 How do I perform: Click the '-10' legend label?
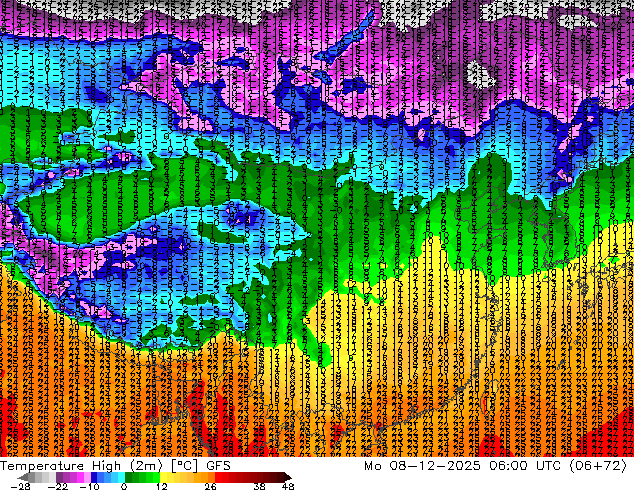(x=89, y=486)
